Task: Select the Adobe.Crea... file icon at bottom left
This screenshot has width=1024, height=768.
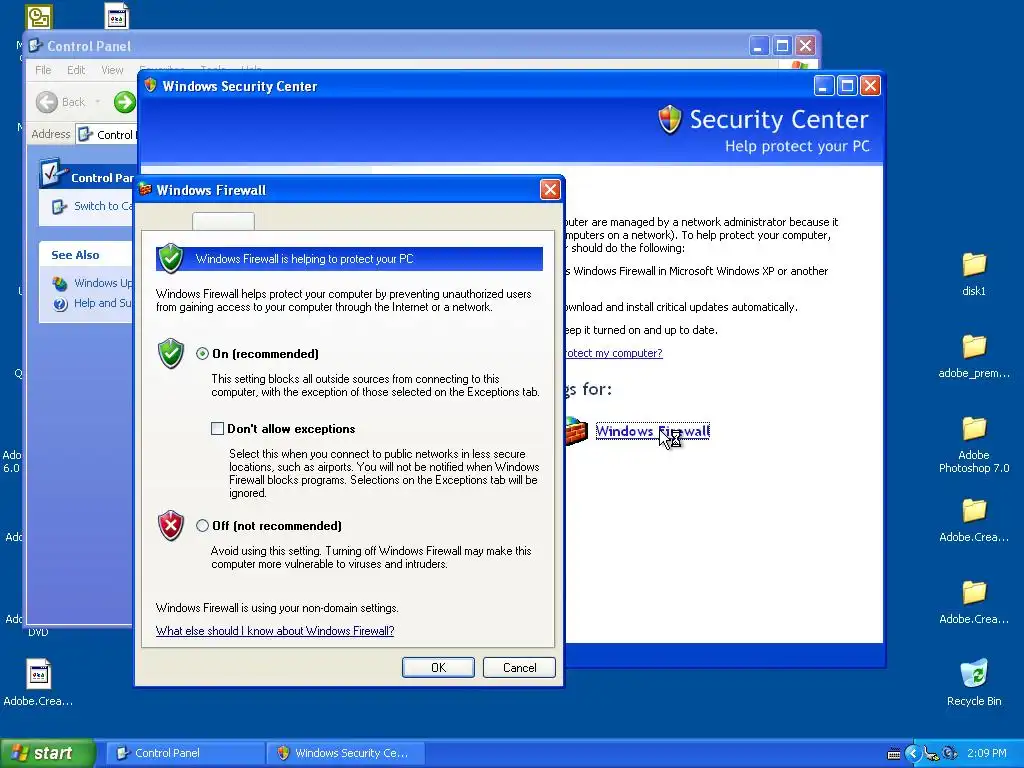Action: (38, 683)
